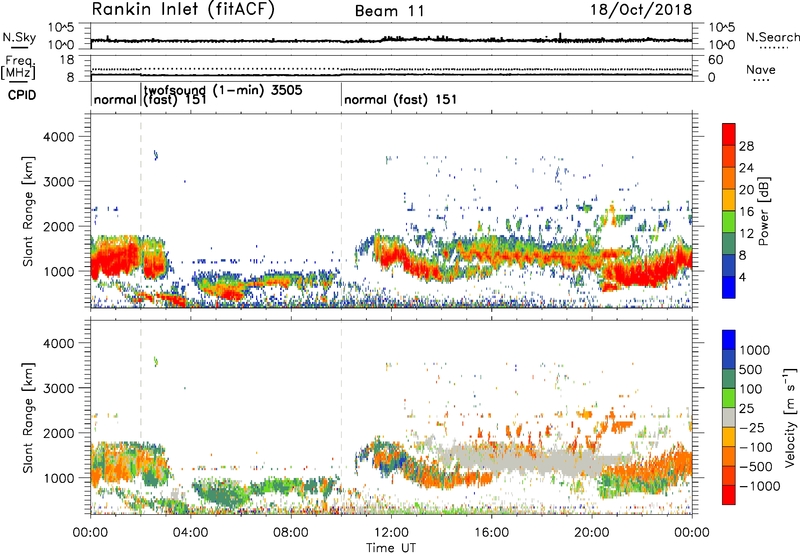Click the 'N.Sky' legend label

point(19,37)
